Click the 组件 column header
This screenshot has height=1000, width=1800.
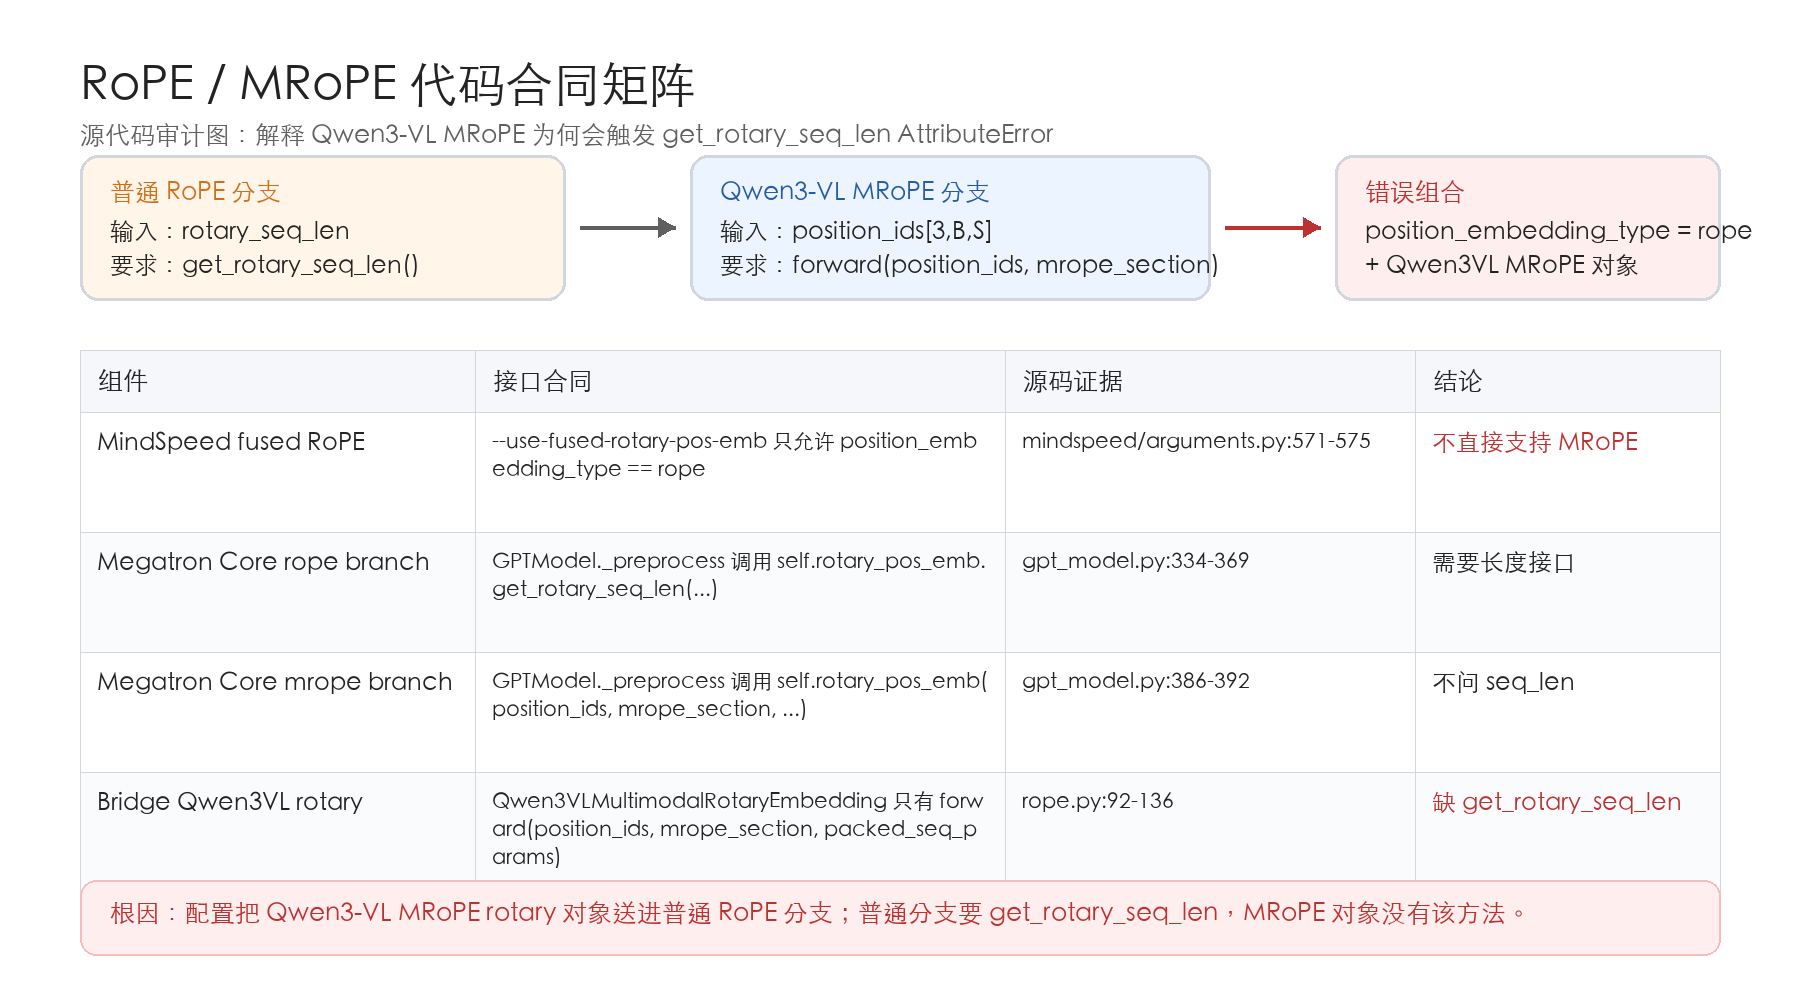(x=278, y=381)
